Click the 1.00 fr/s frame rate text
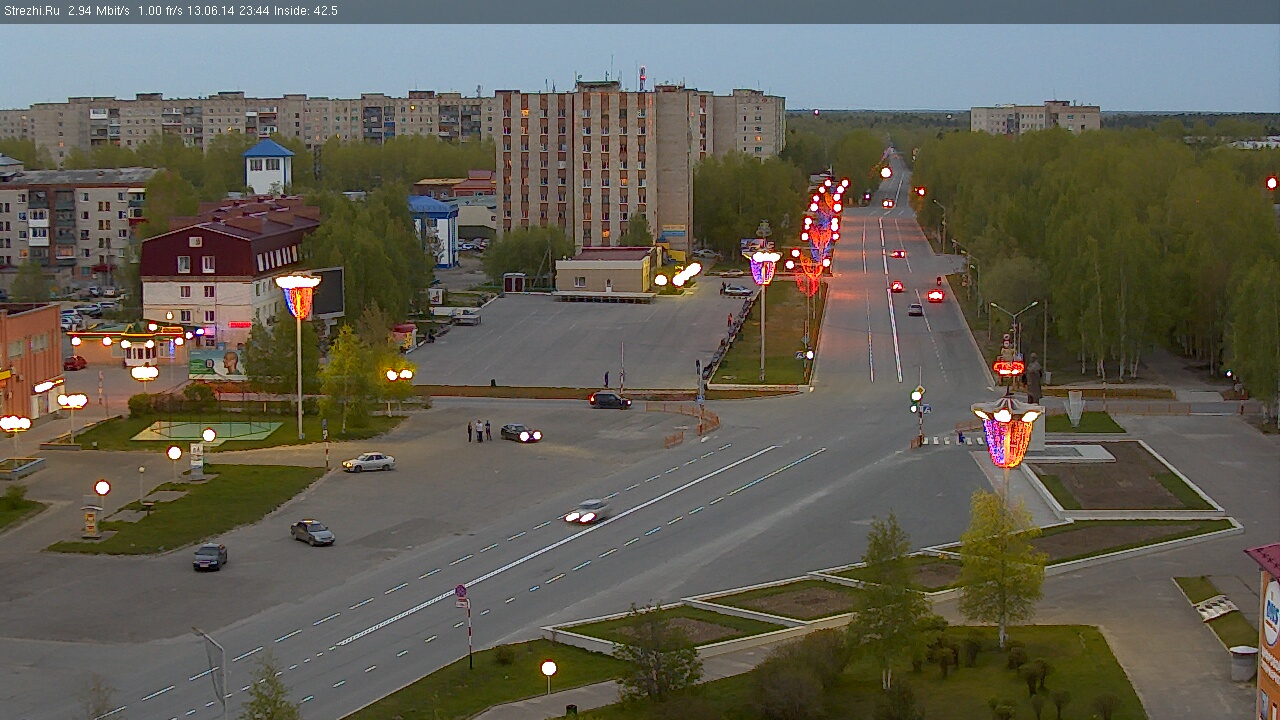Viewport: 1280px width, 720px height. coord(161,11)
